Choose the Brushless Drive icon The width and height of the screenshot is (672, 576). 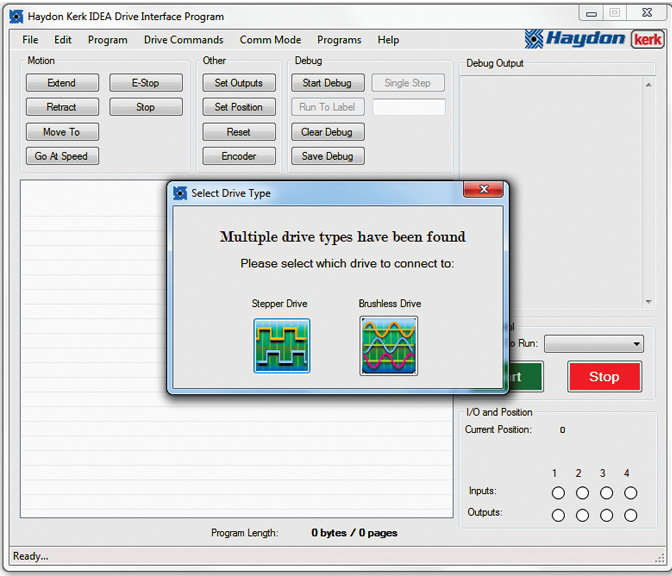pos(389,346)
